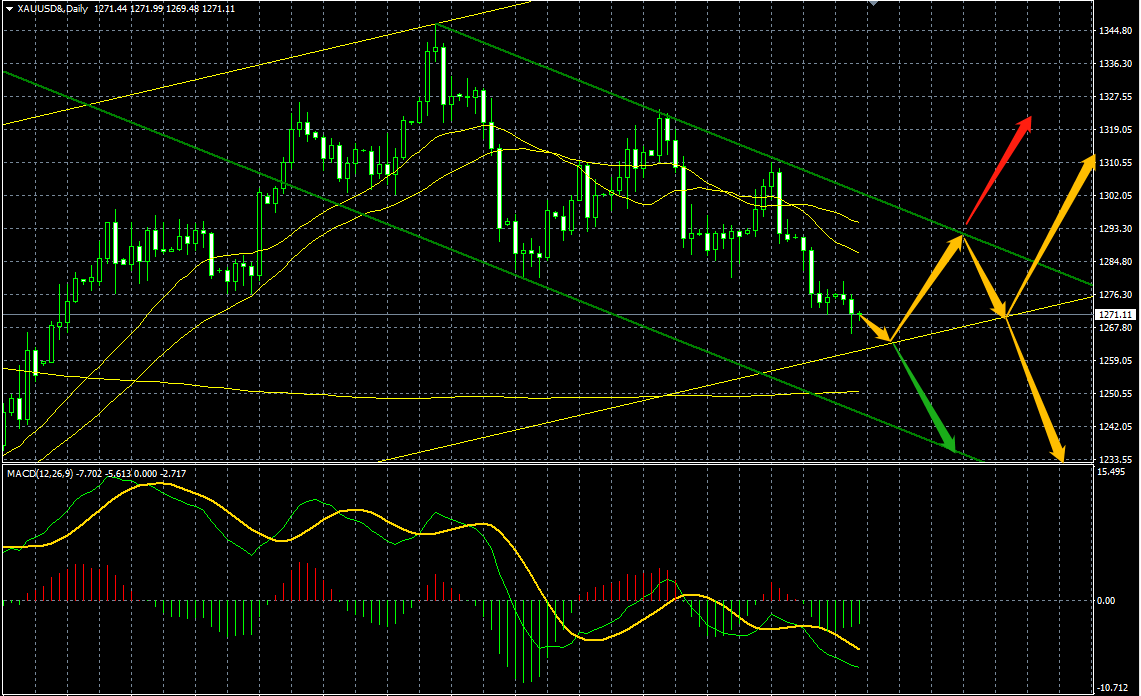This screenshot has height=696, width=1141.
Task: Select the orange arrow pointing up to 1310.55
Action: tap(1051, 235)
